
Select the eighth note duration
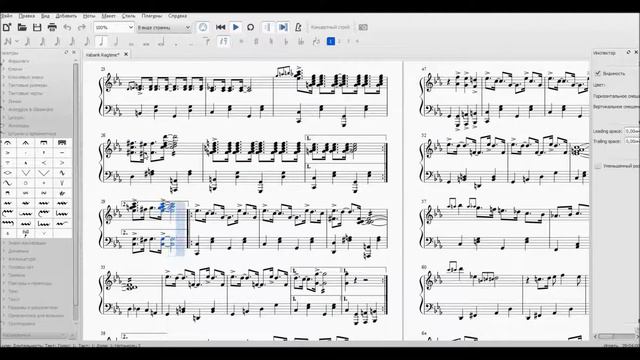[x=87, y=41]
